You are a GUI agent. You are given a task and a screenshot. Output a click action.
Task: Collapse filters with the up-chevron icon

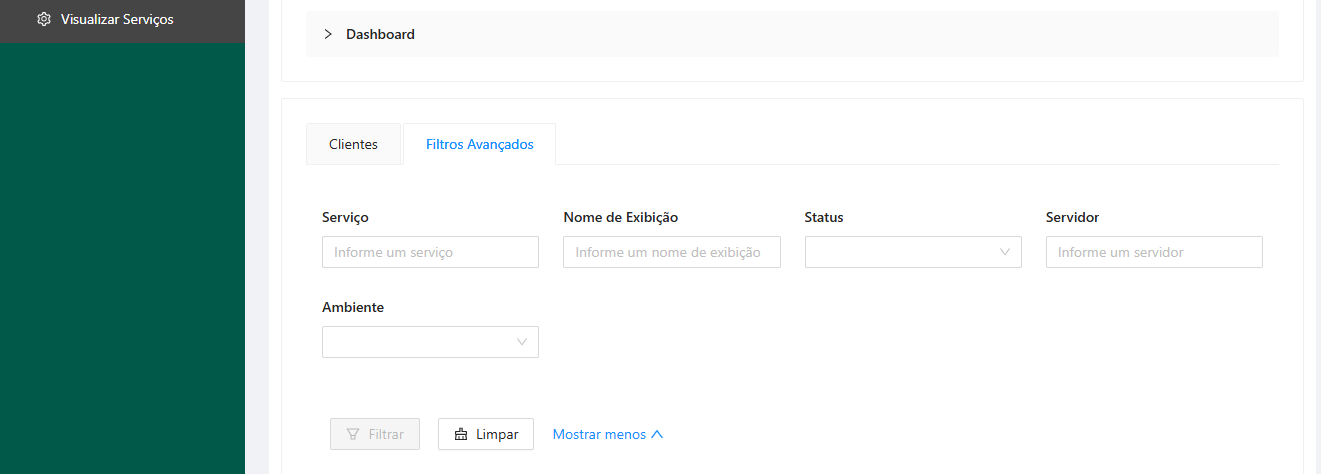(657, 434)
